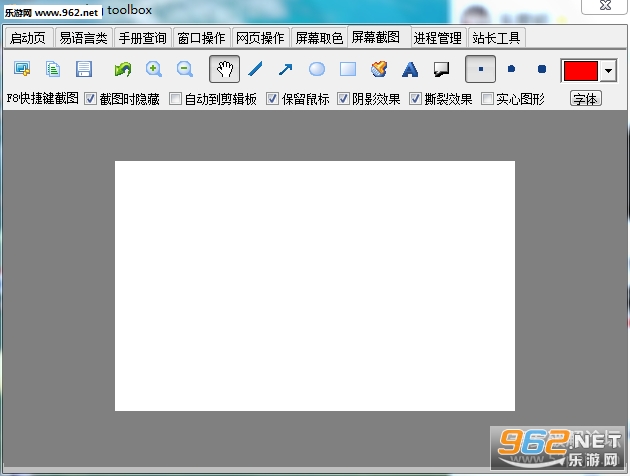The height and width of the screenshot is (476, 630).
Task: Switch to 易语言类 tab
Action: coord(83,38)
